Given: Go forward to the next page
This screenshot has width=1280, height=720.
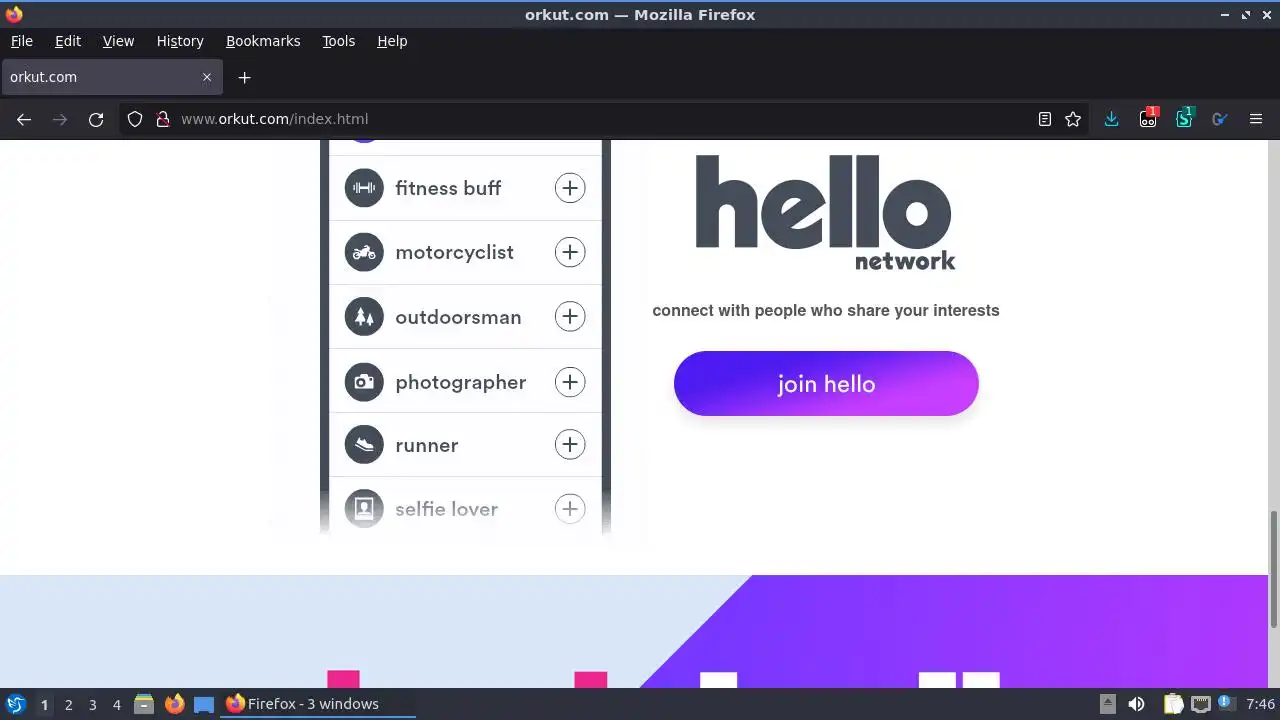Looking at the screenshot, I should click(60, 119).
